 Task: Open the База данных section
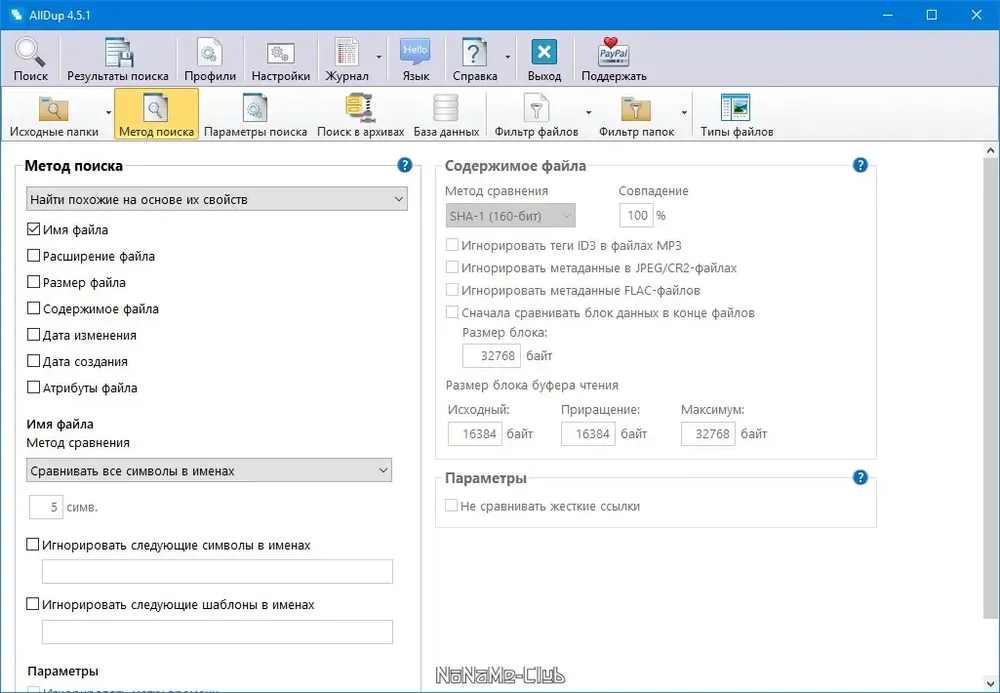point(446,114)
